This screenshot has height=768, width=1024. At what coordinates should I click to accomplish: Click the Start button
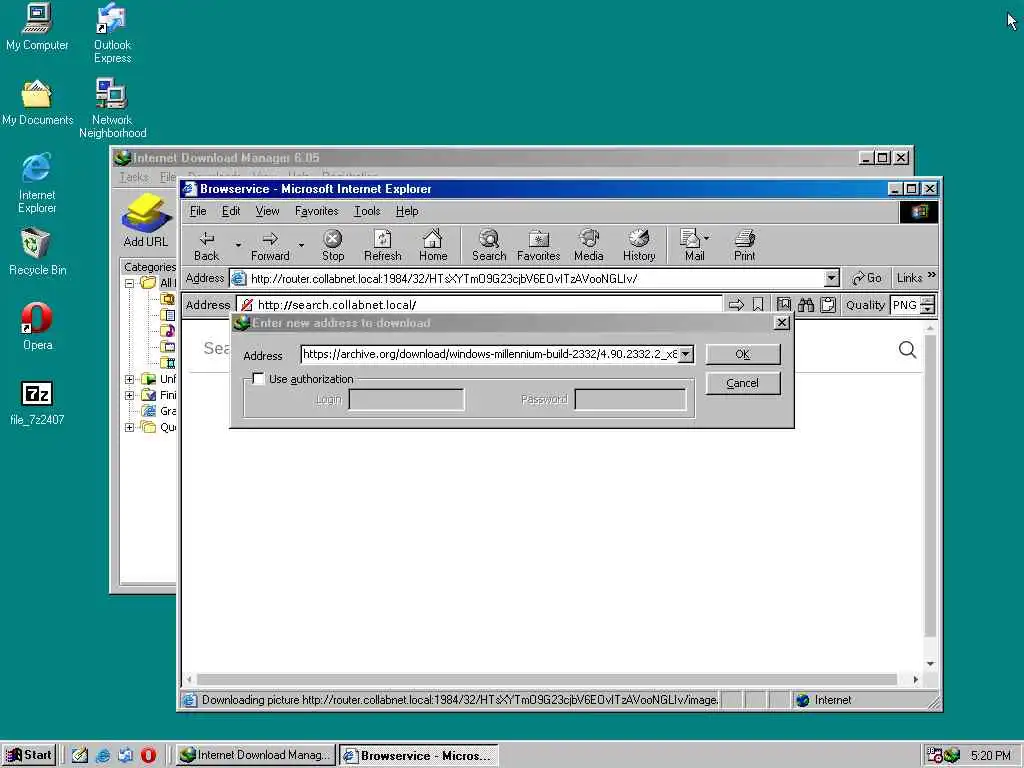[29, 755]
